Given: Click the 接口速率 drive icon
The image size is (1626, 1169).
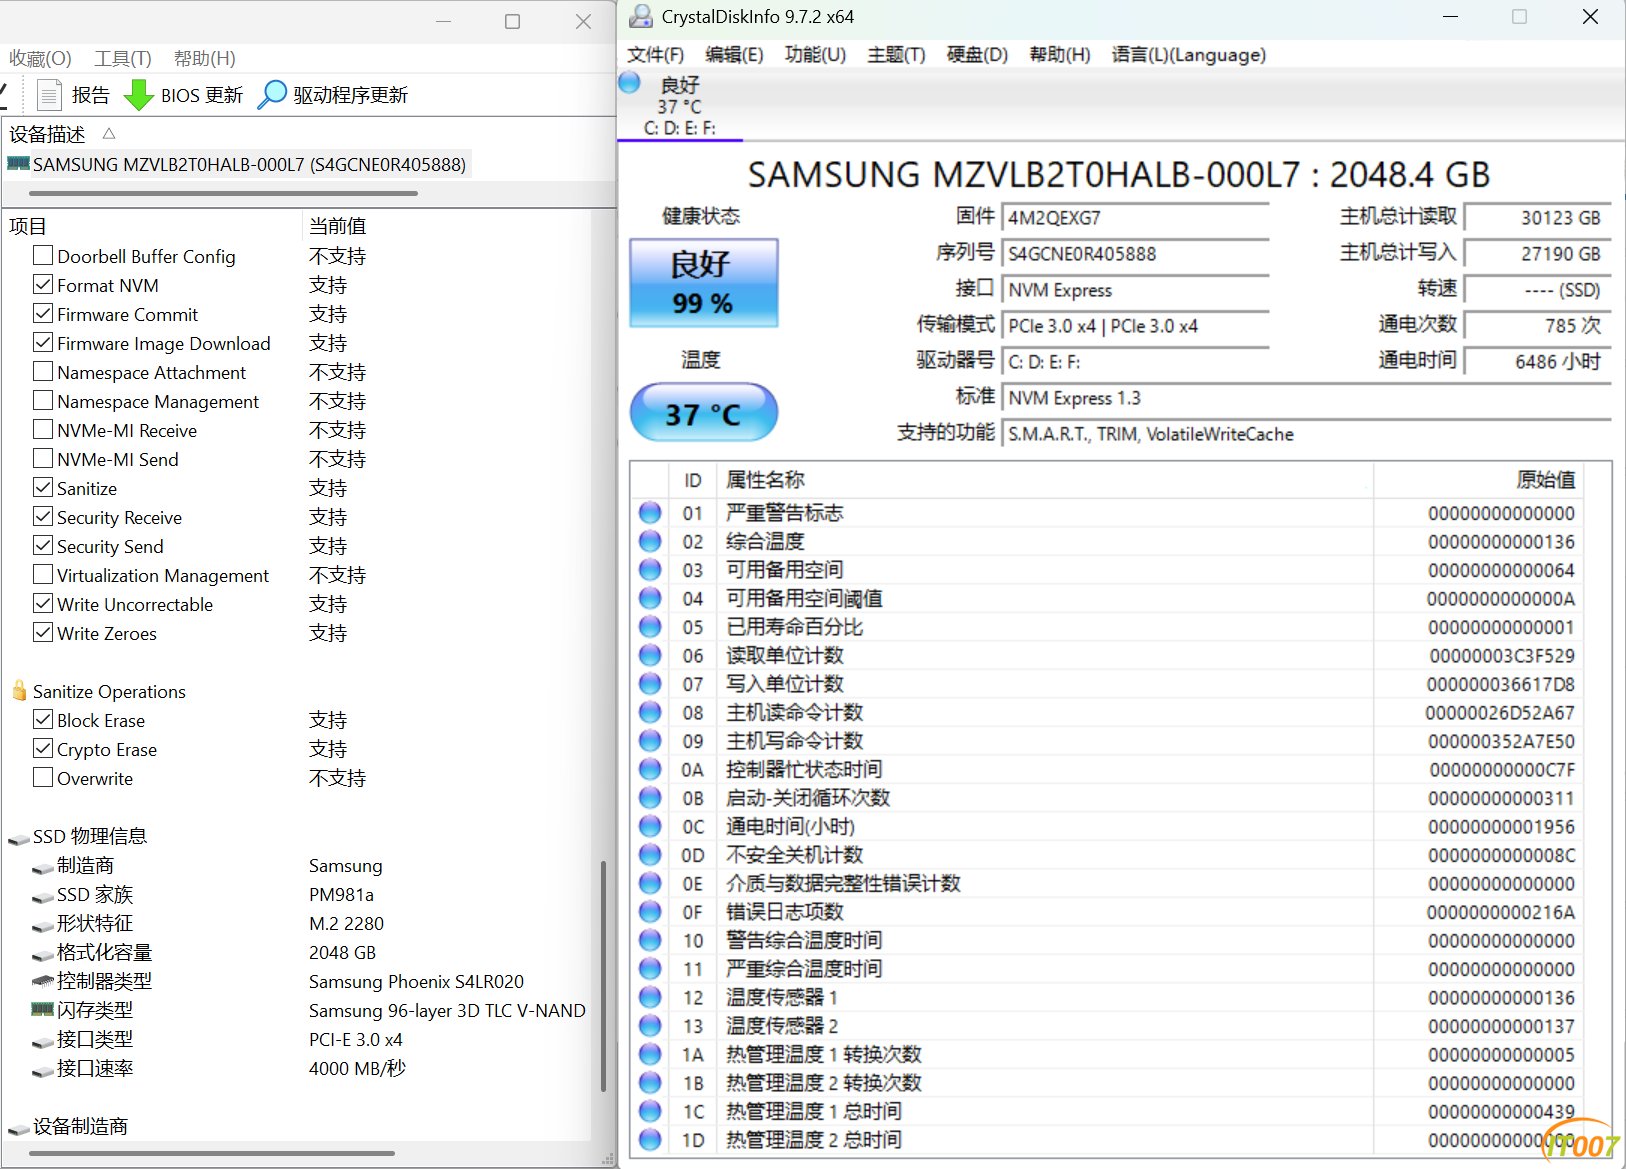Looking at the screenshot, I should coord(42,1070).
